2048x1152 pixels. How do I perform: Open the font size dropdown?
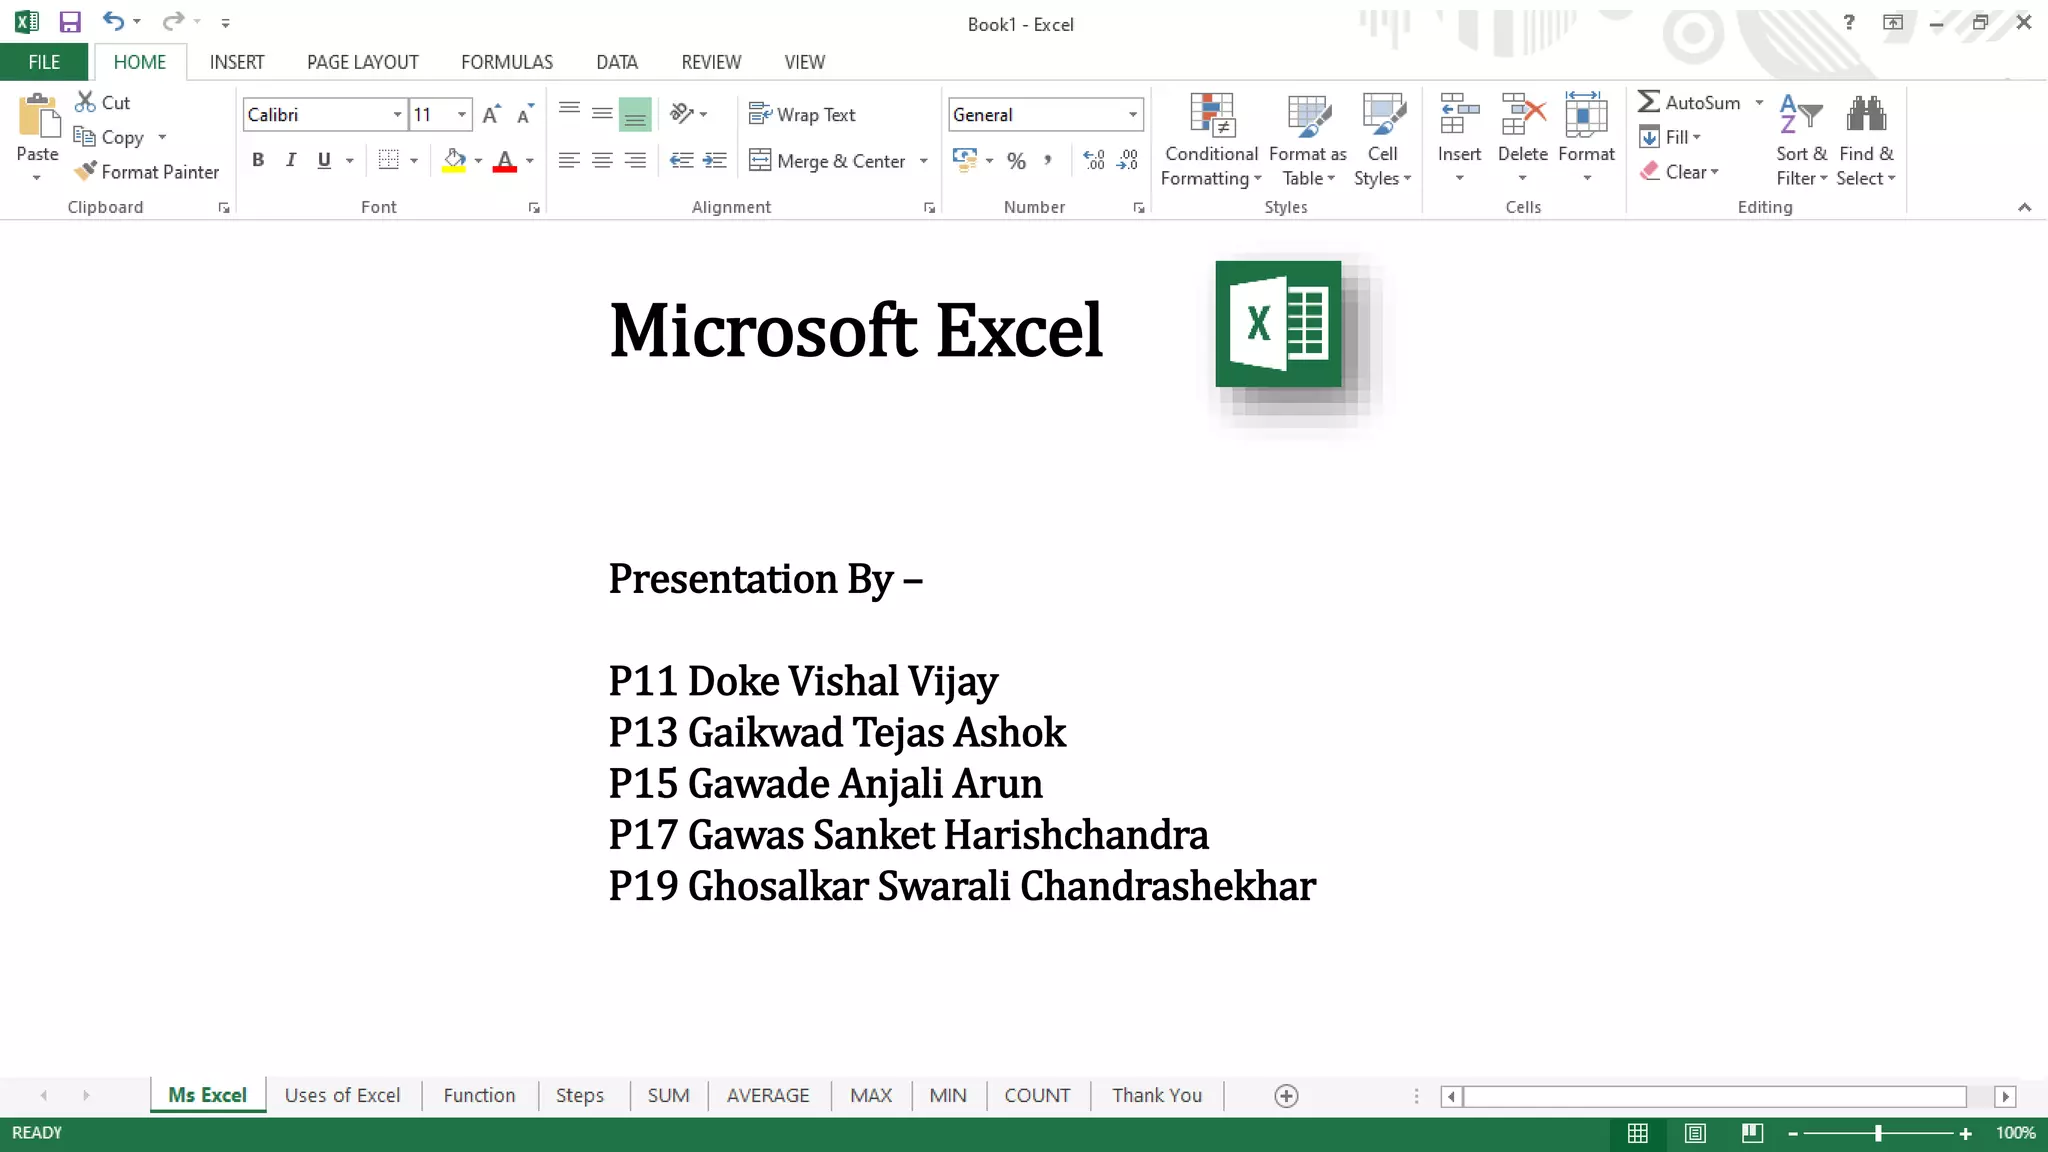point(461,114)
